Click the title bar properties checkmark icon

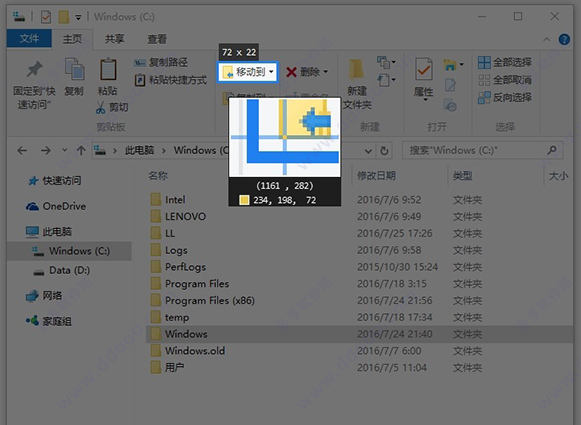(46, 17)
